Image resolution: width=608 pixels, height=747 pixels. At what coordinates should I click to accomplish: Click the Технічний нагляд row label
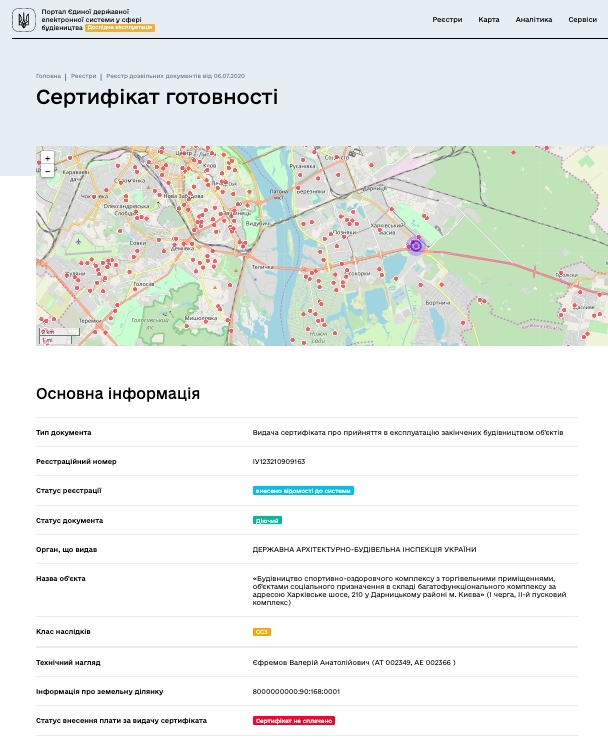(68, 663)
